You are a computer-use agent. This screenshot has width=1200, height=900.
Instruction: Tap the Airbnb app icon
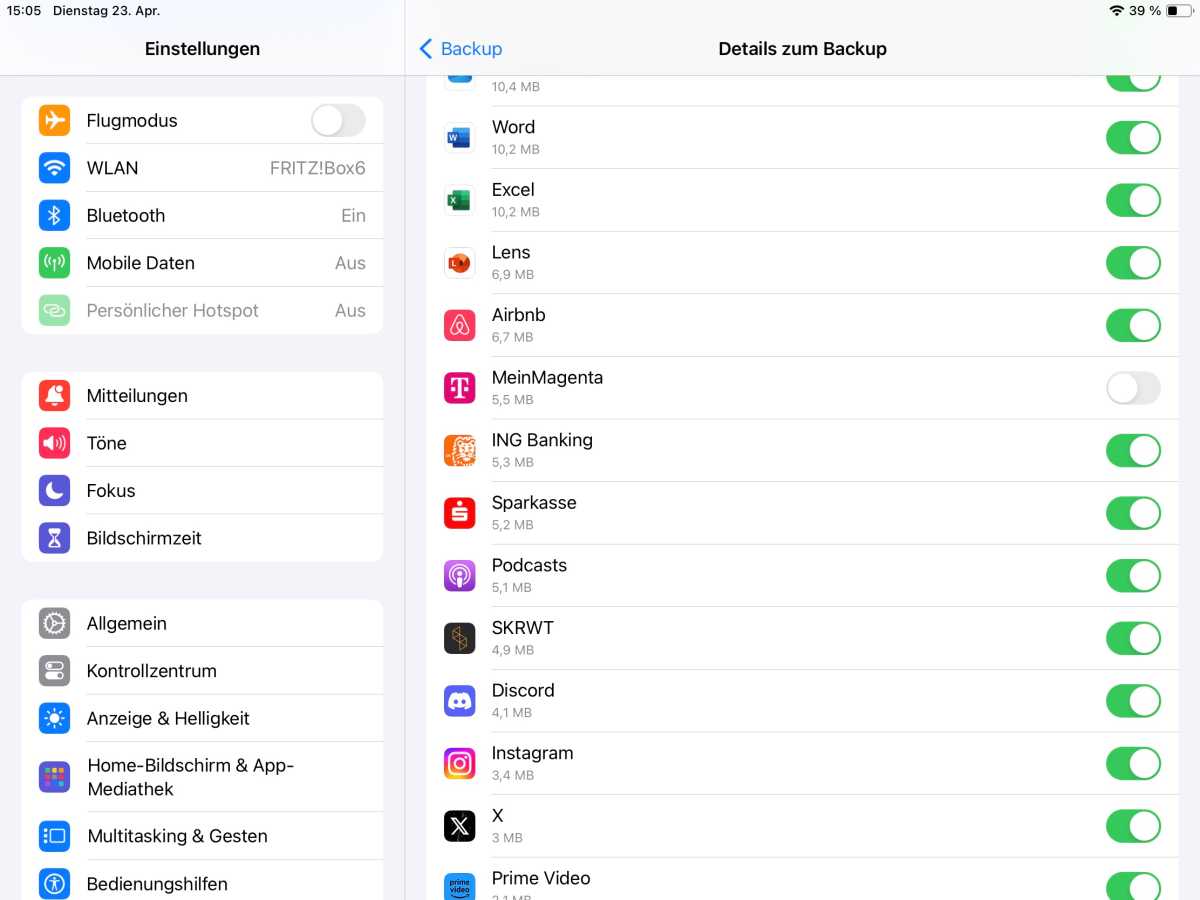[x=459, y=325]
